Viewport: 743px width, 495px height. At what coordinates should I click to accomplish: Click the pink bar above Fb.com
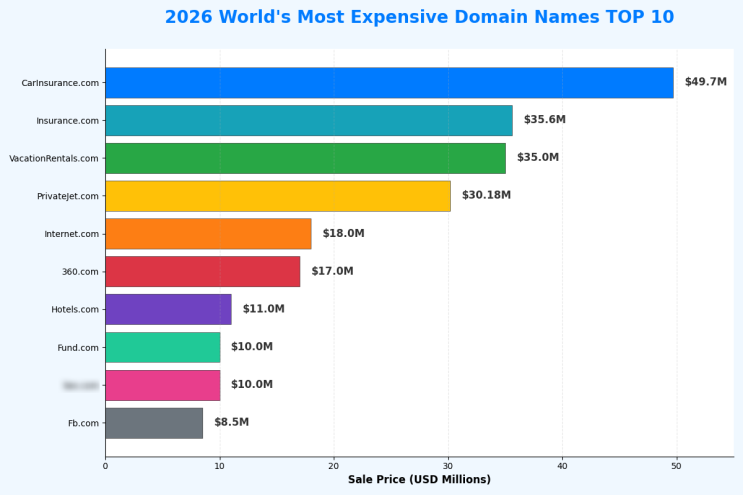(x=163, y=385)
